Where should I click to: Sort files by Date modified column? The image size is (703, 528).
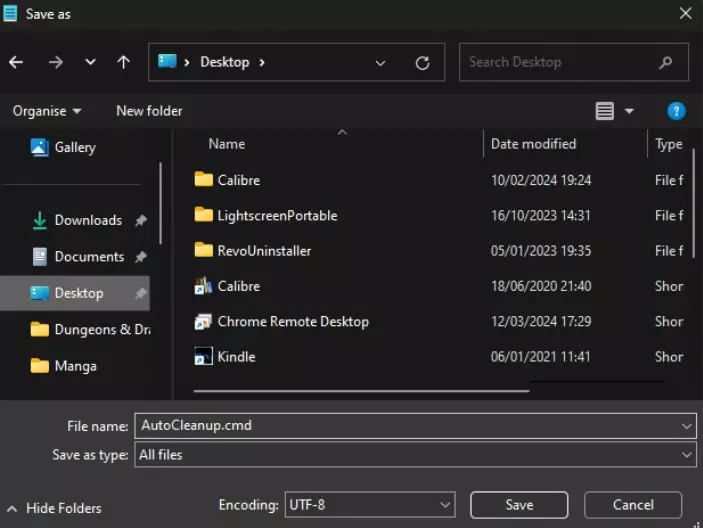(533, 144)
